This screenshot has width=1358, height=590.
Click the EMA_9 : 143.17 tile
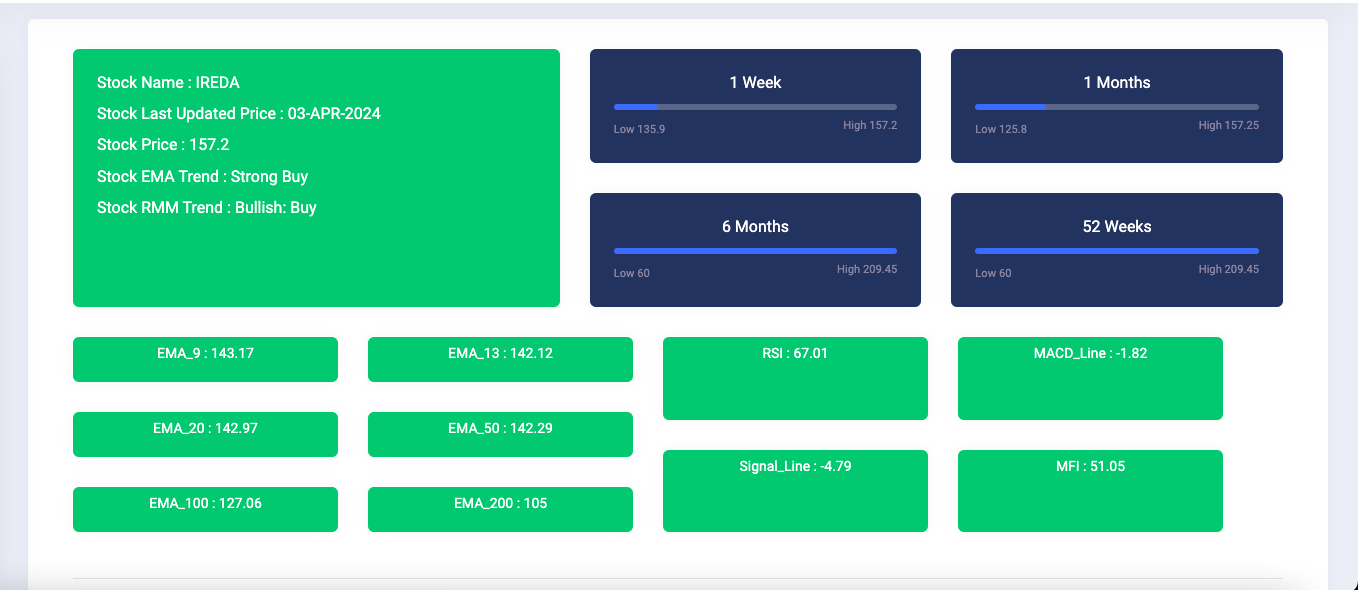(x=205, y=359)
